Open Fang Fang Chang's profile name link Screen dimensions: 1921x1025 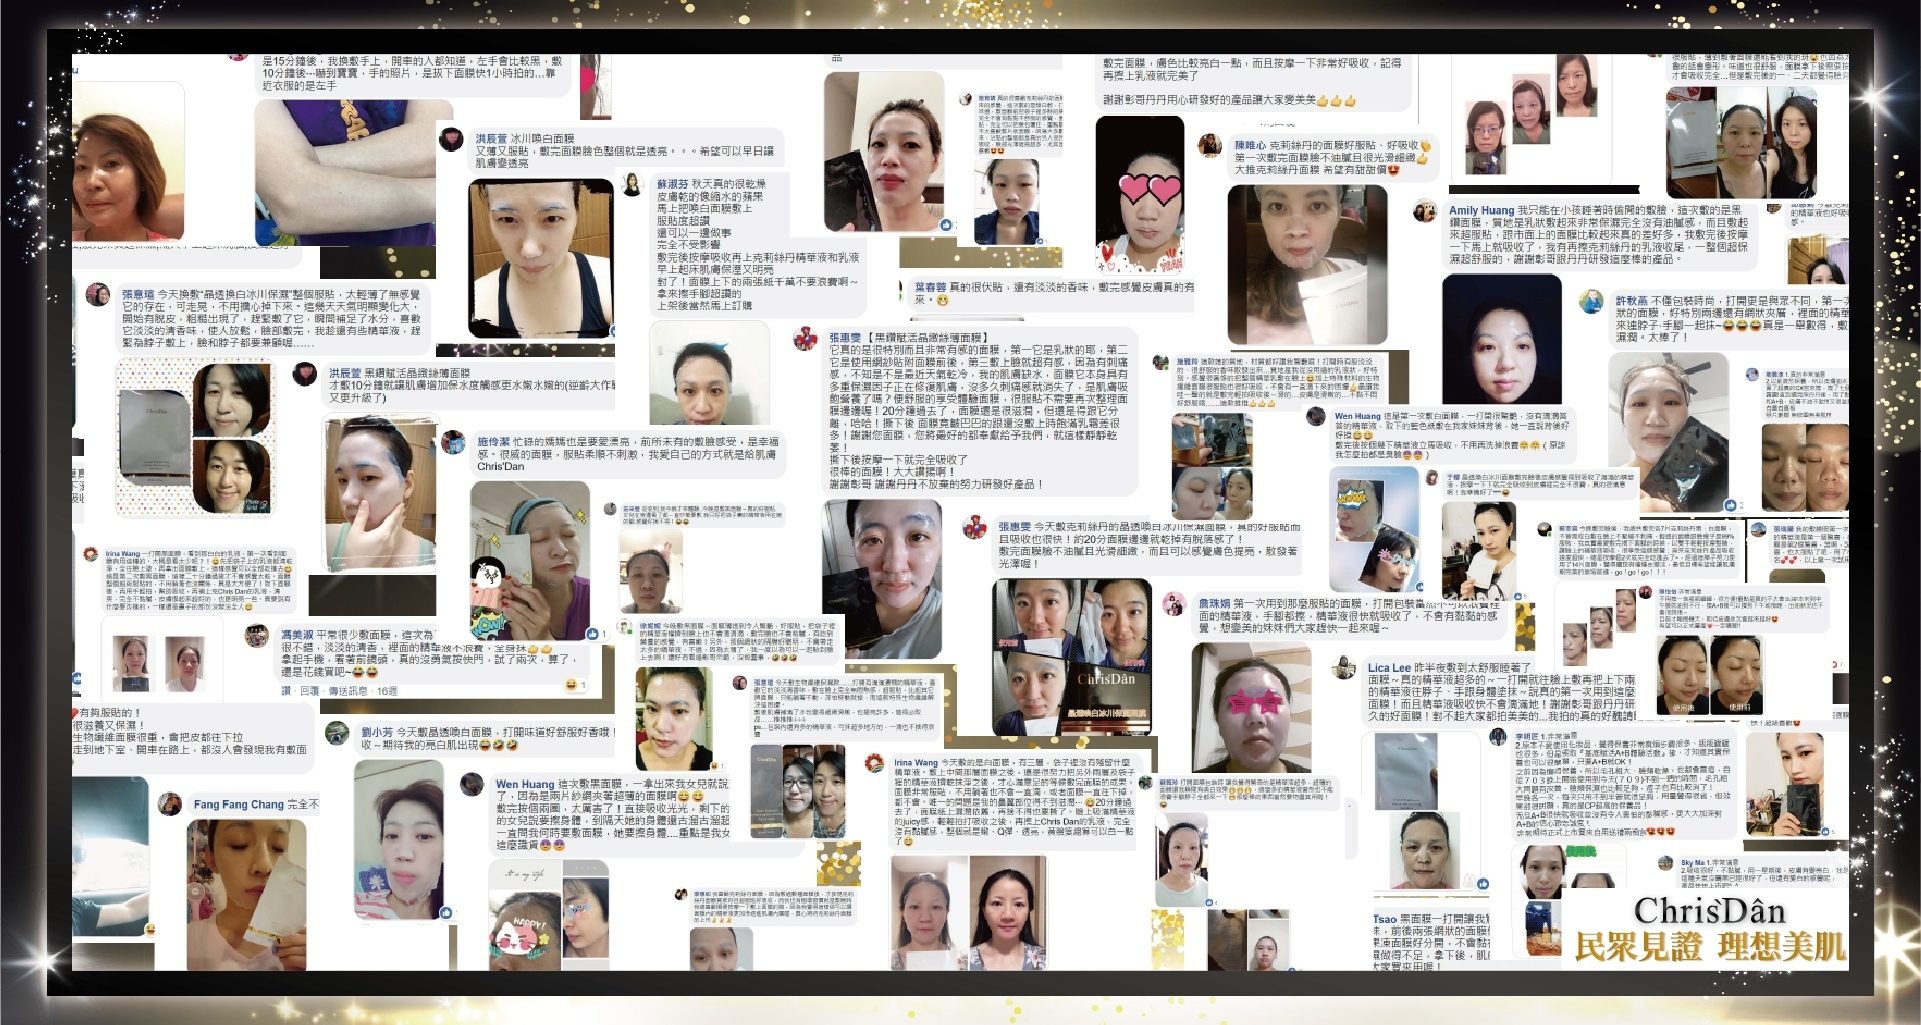click(x=238, y=804)
